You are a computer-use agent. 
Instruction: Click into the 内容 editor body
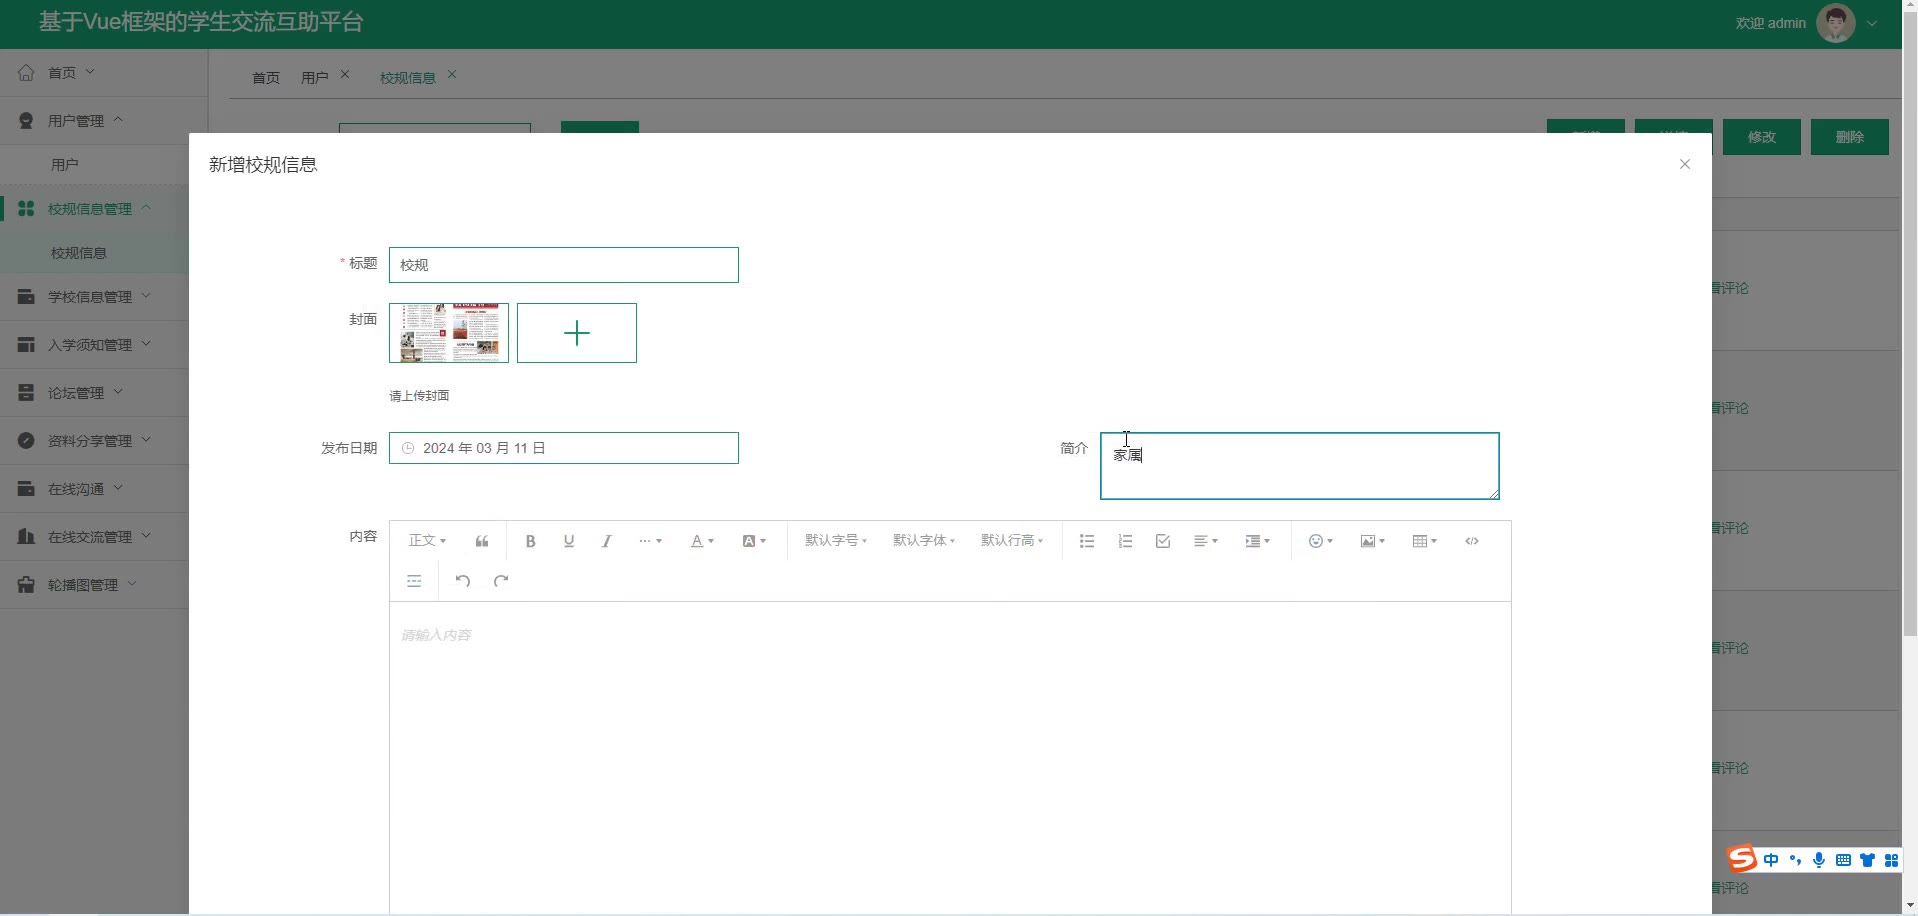(950, 758)
